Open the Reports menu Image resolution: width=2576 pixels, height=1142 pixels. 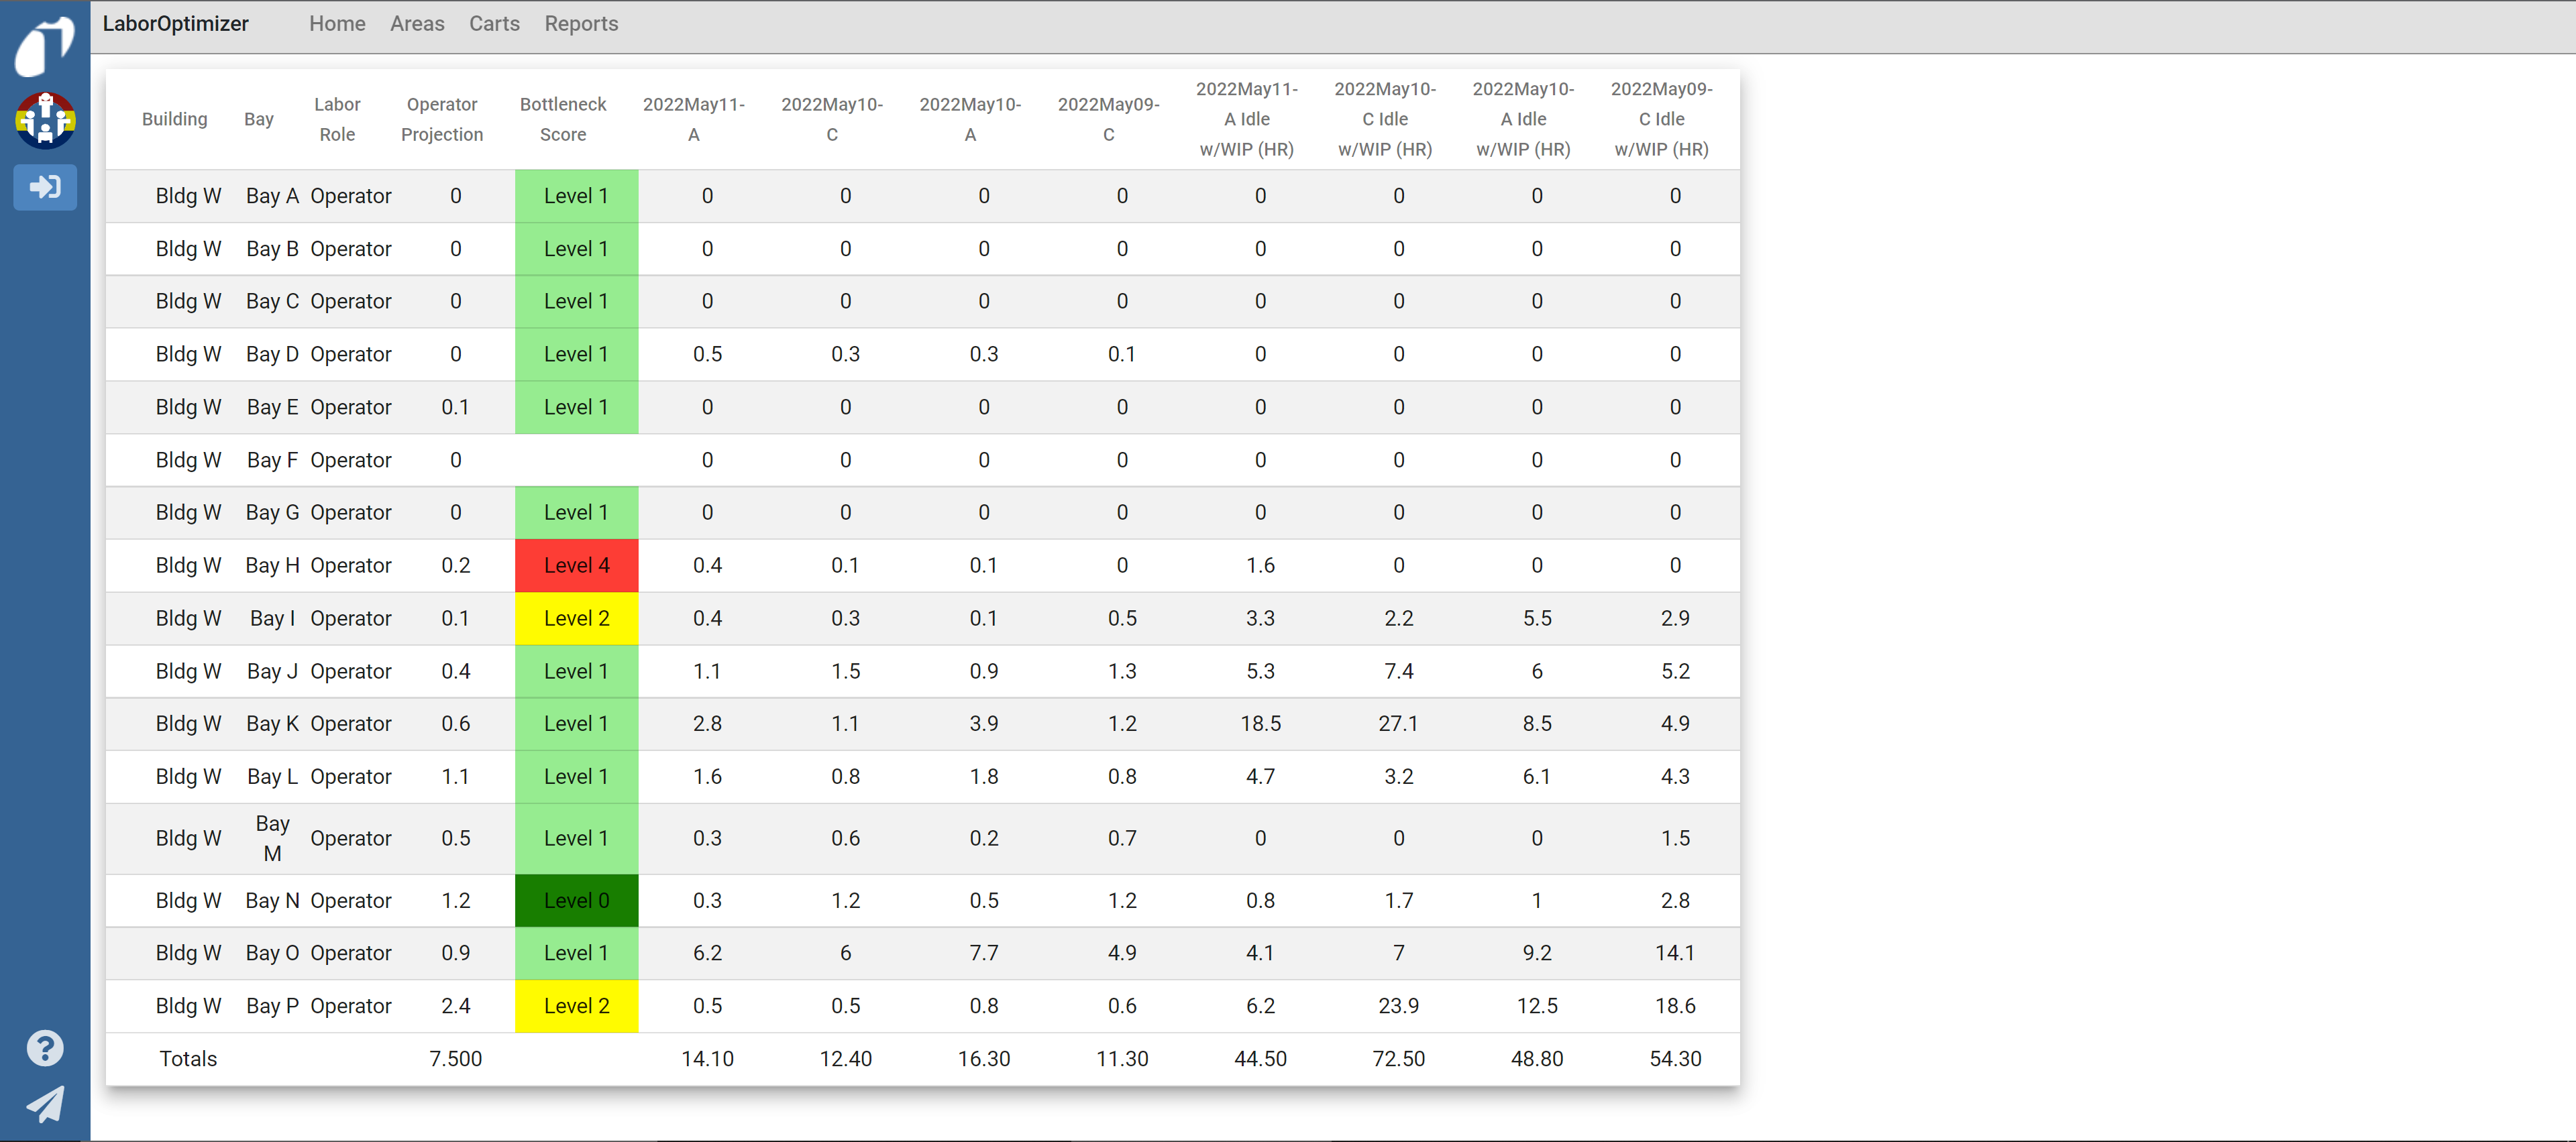pos(581,24)
